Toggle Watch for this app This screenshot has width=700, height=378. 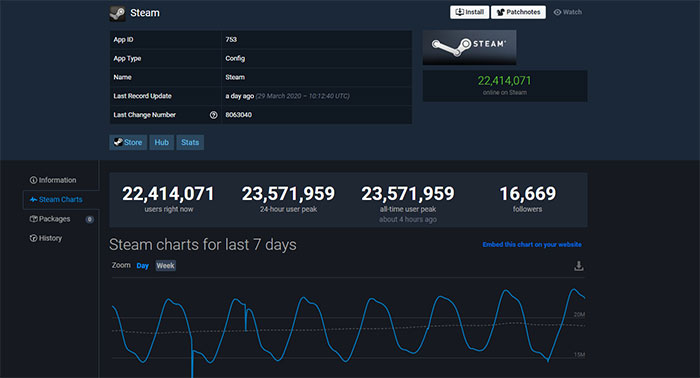pos(567,12)
